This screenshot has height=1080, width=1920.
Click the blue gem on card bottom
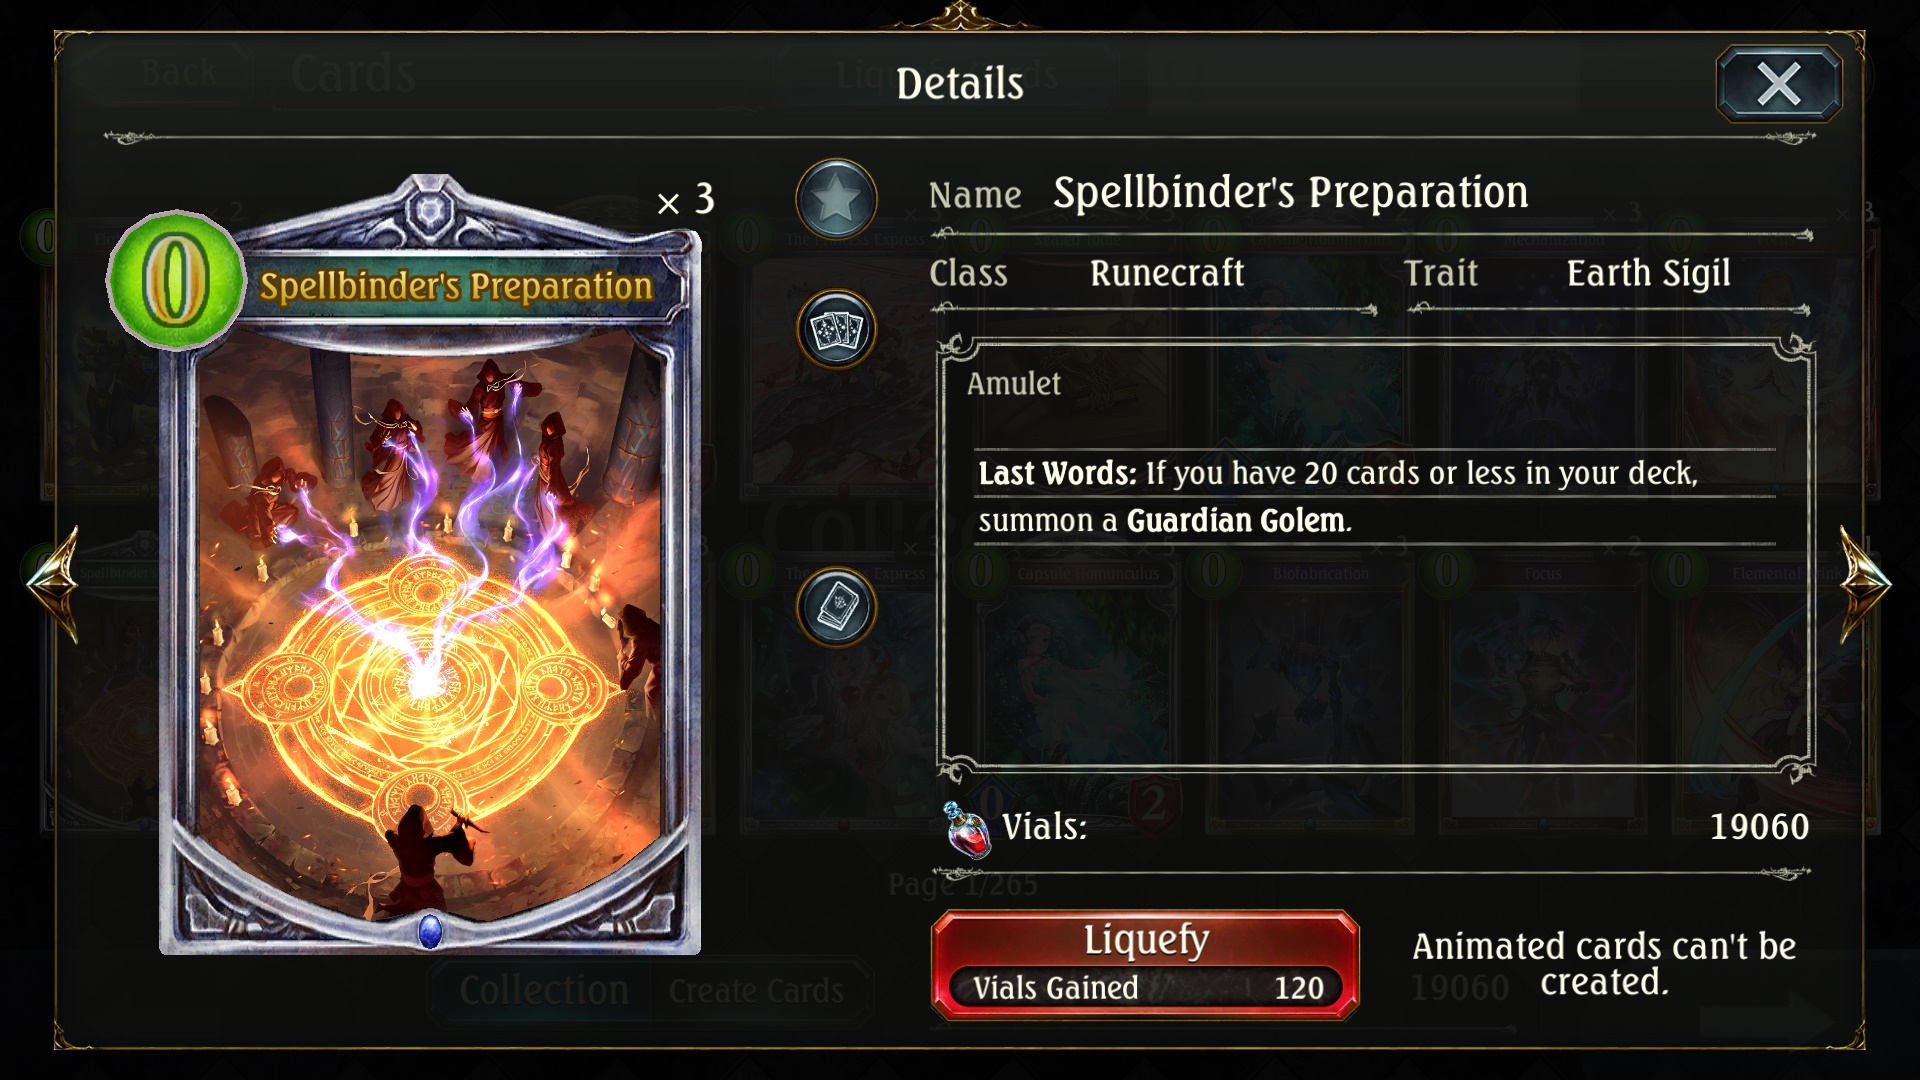point(430,931)
